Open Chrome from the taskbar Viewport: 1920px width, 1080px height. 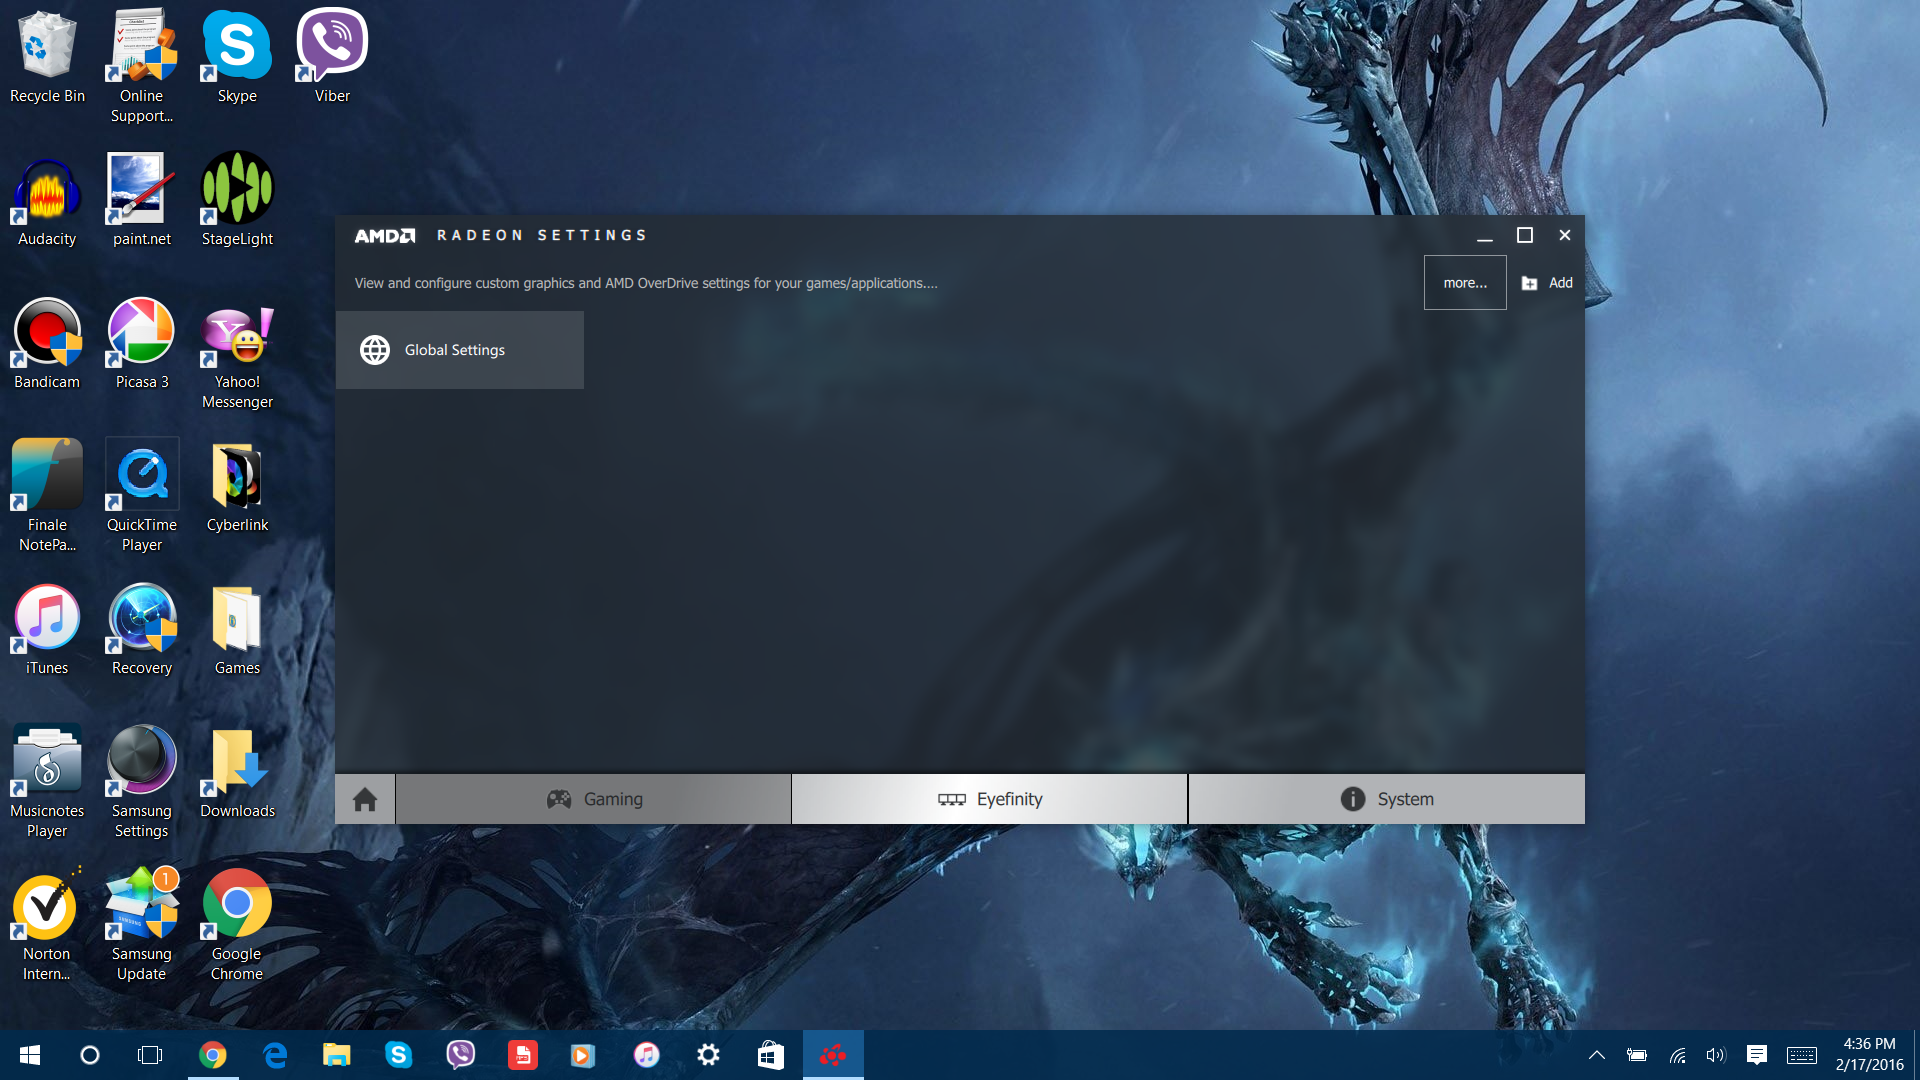tap(212, 1055)
